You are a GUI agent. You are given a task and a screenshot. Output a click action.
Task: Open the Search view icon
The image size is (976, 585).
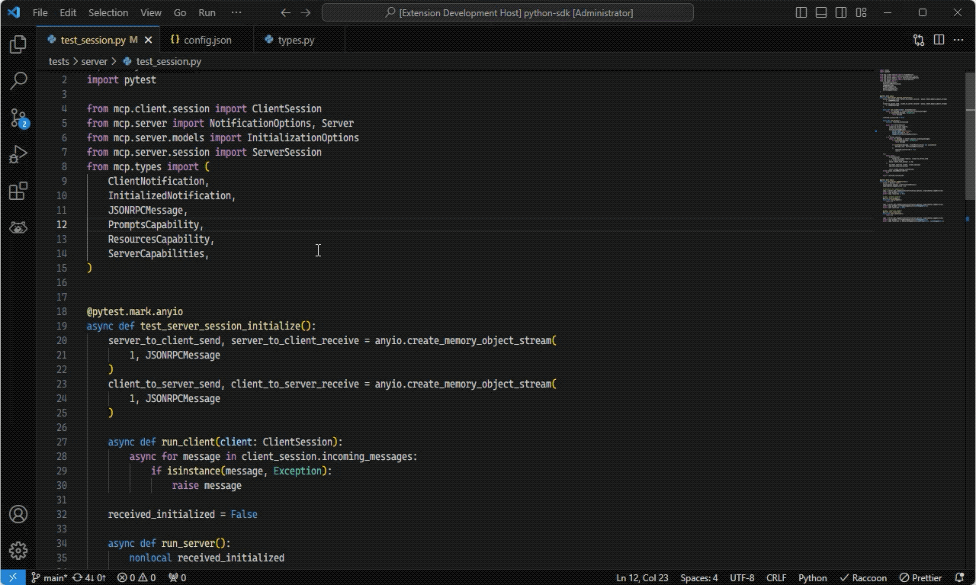point(18,81)
